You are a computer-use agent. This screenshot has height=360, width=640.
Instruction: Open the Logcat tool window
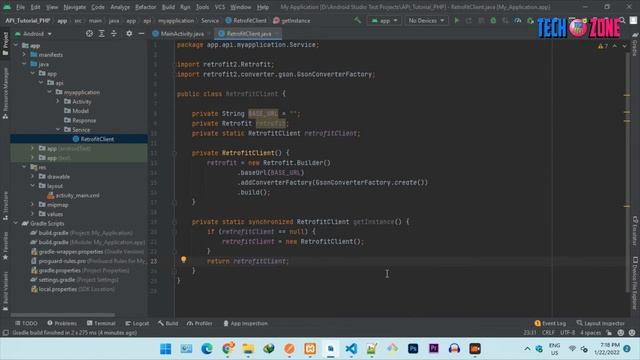coord(137,323)
